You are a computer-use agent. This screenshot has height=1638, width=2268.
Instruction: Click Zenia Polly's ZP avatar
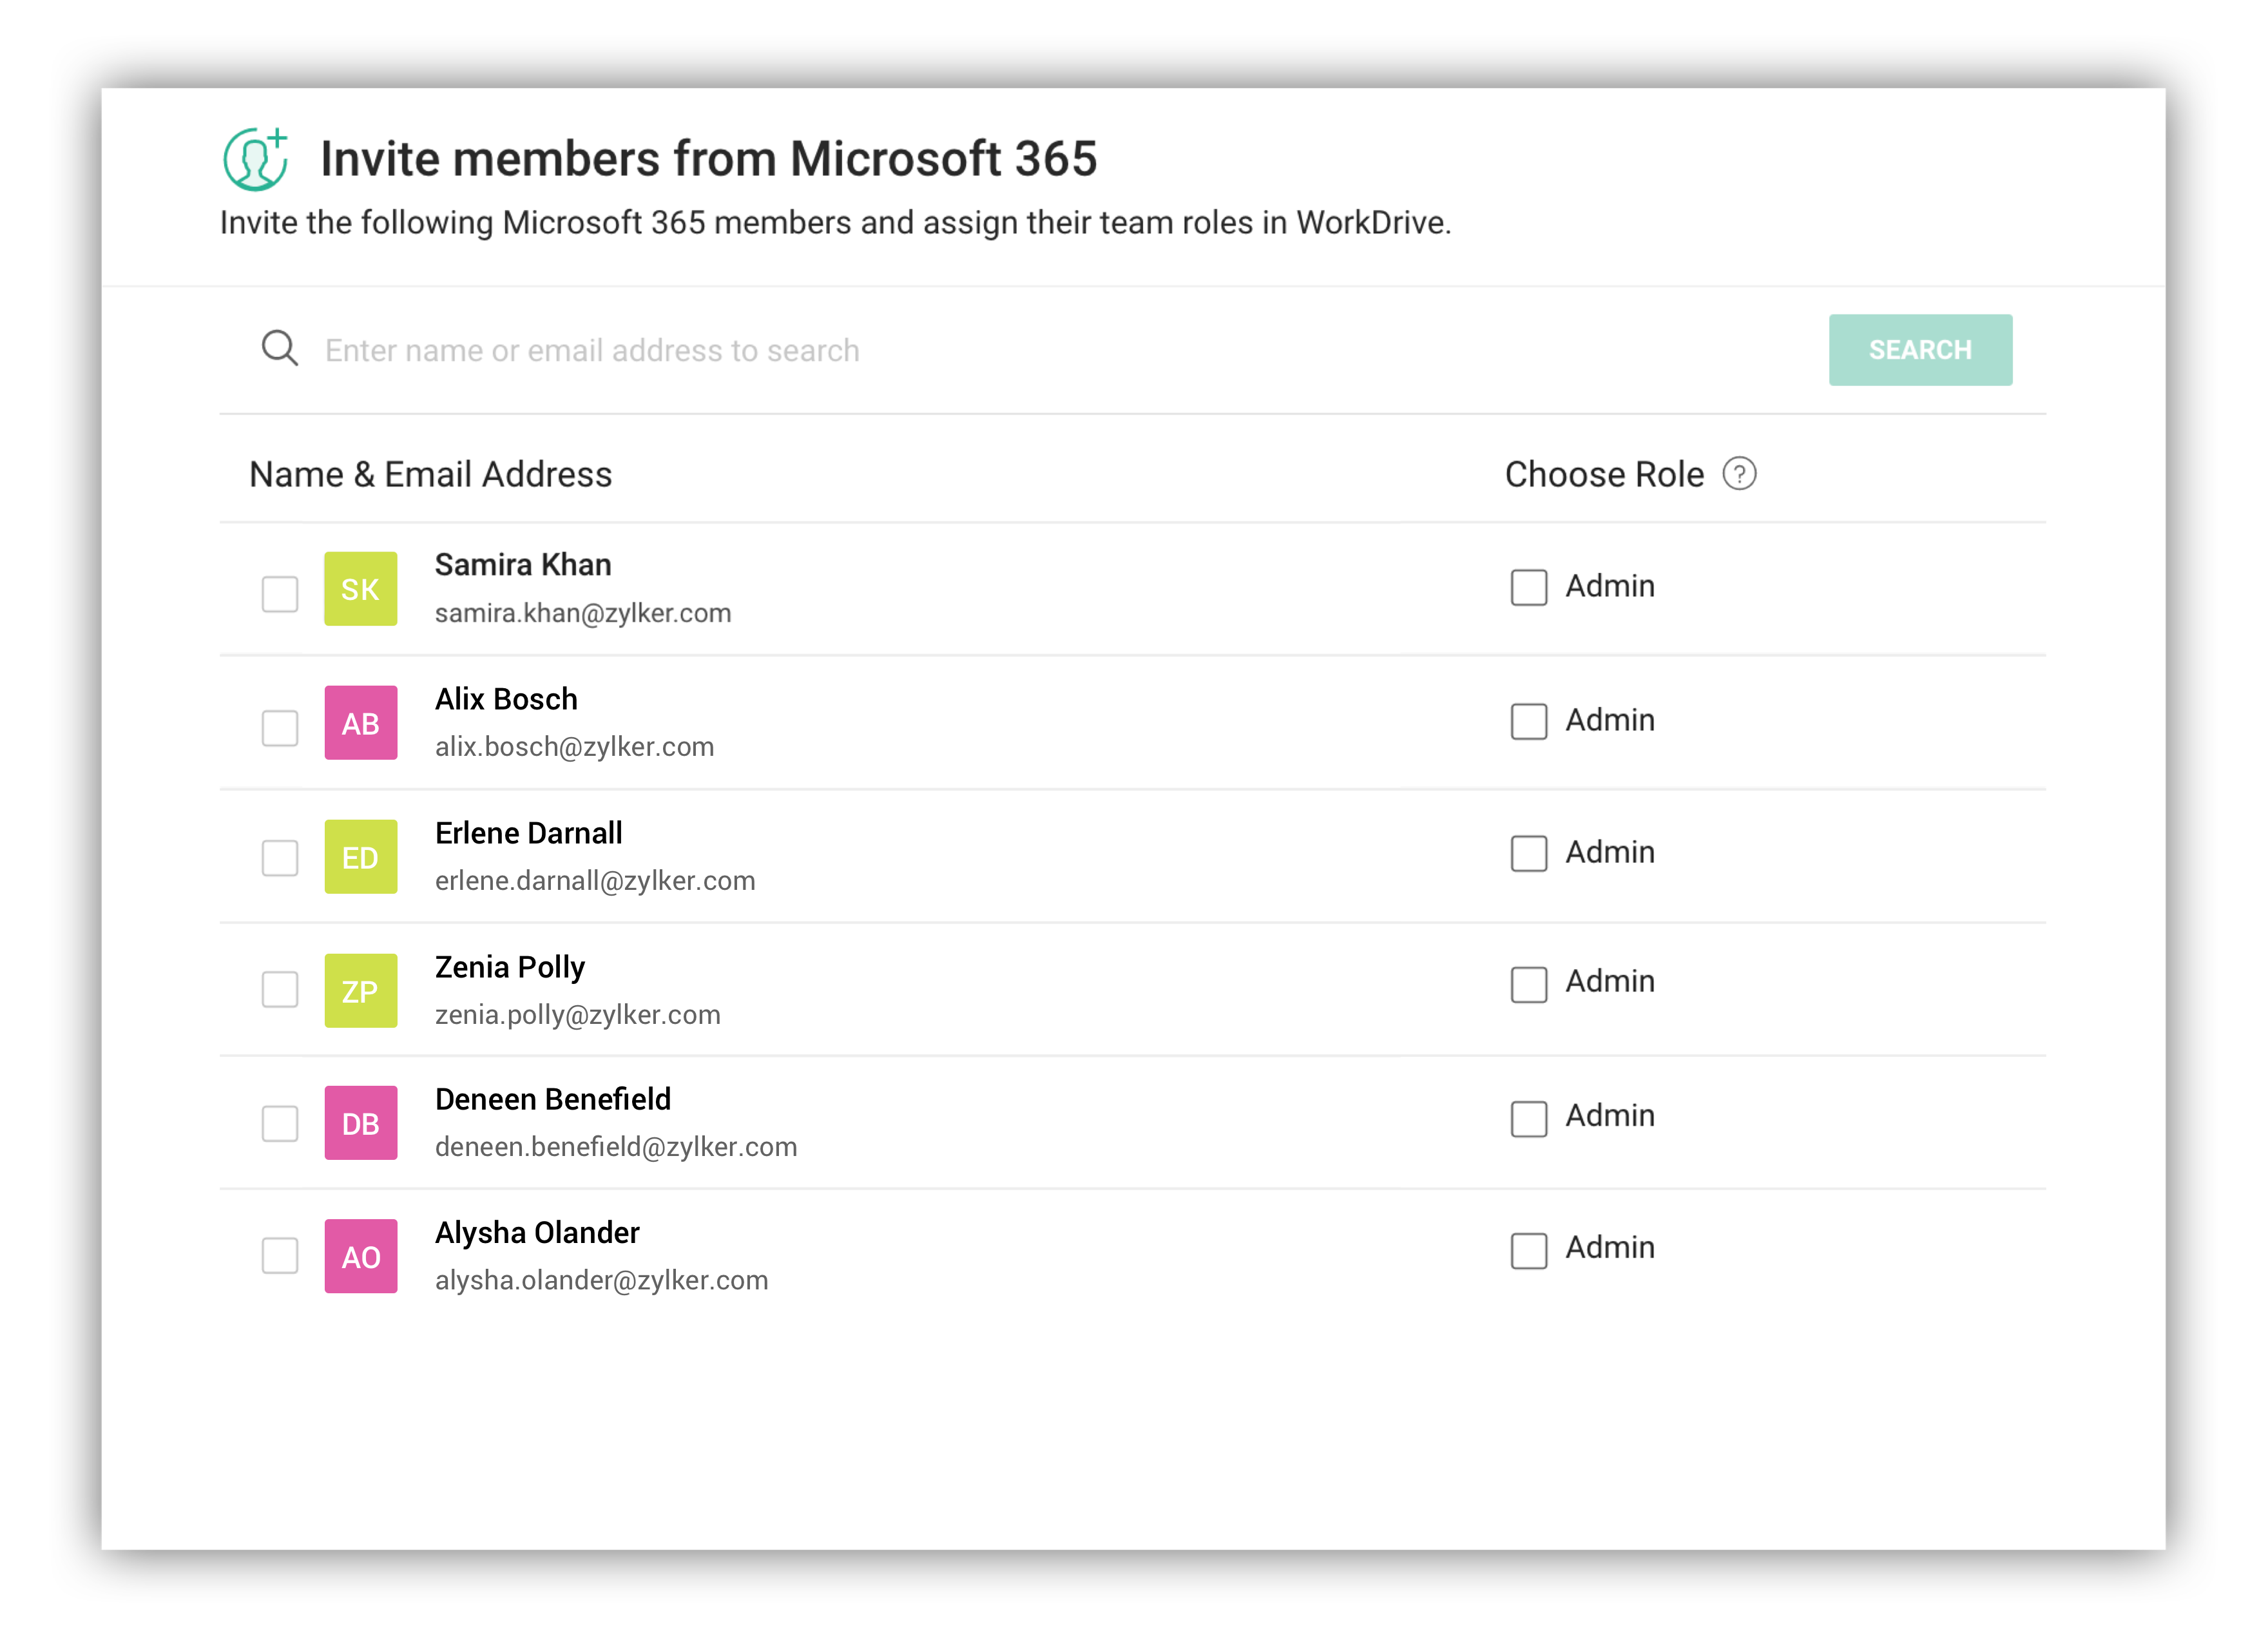[360, 991]
